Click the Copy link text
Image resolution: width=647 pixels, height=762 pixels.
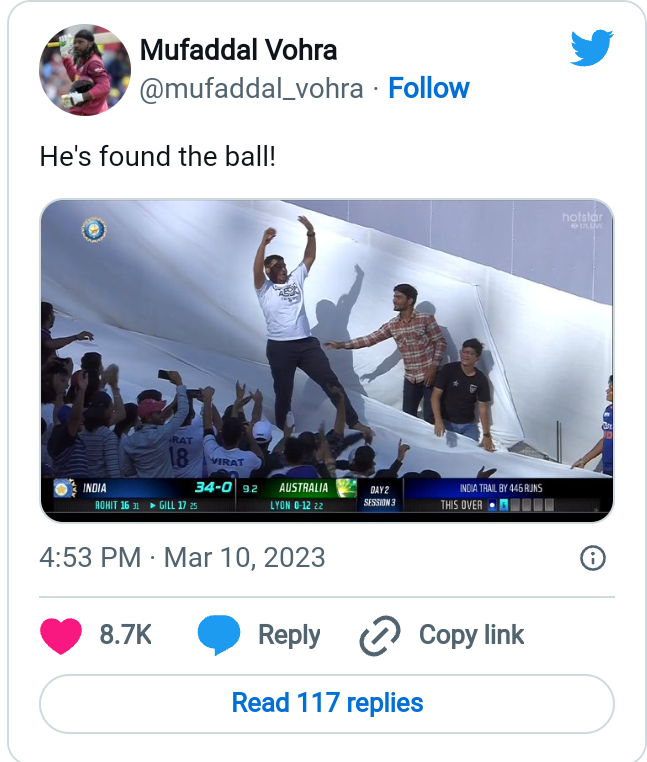tap(471, 635)
